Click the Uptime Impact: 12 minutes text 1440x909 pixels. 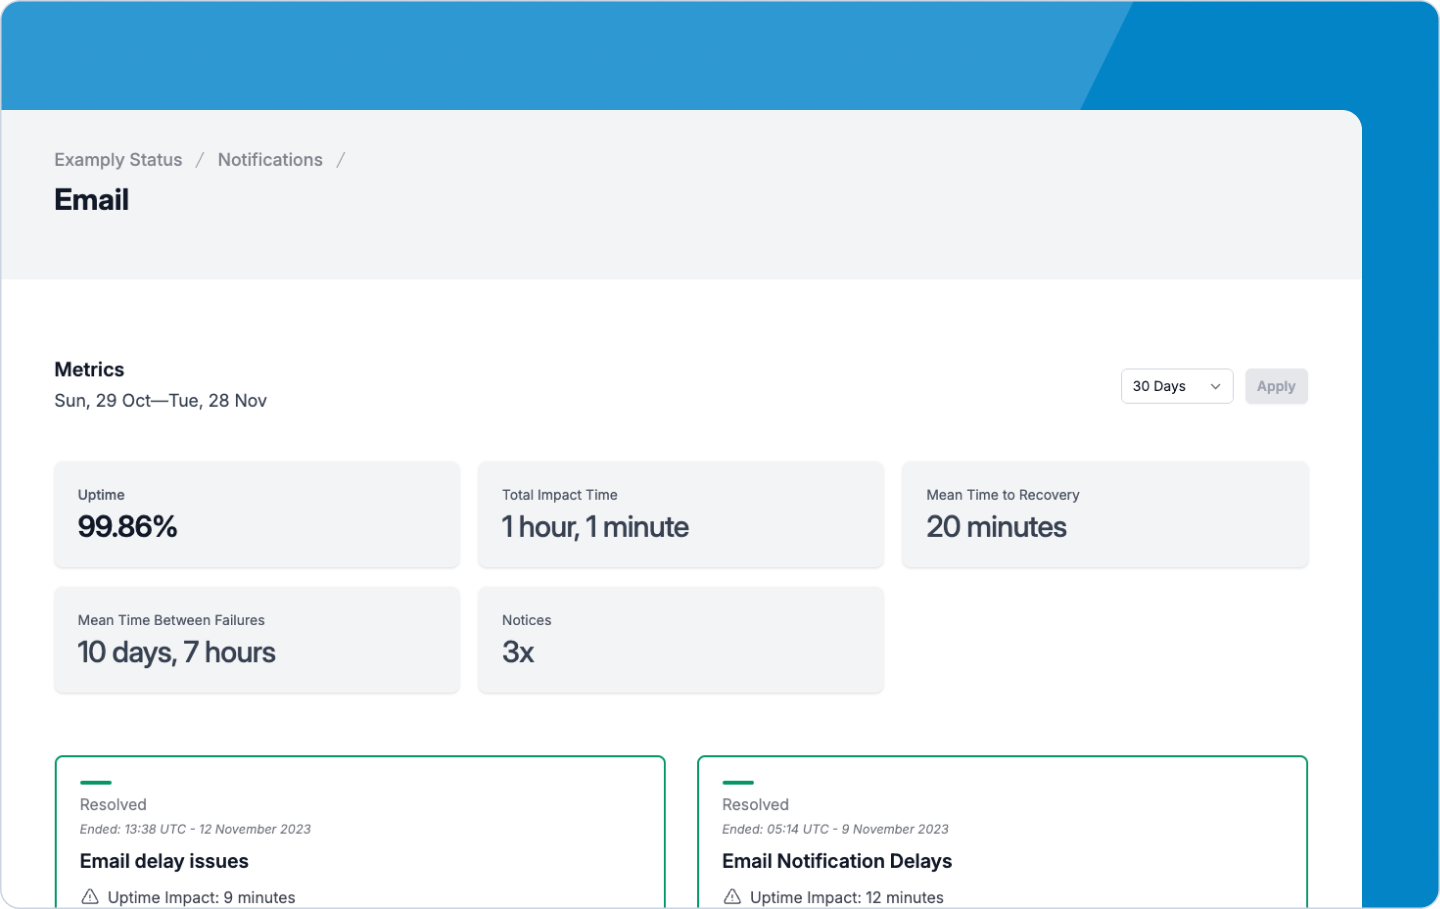click(847, 897)
